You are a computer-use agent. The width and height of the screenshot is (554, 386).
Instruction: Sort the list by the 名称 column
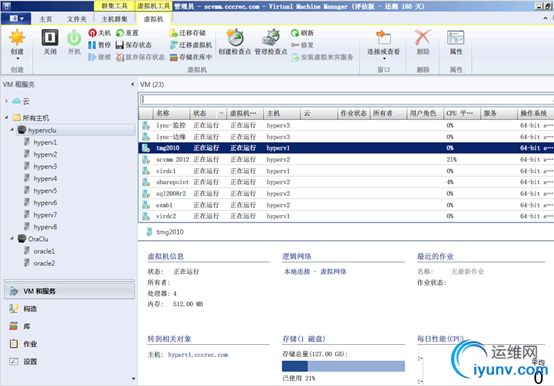[171, 113]
